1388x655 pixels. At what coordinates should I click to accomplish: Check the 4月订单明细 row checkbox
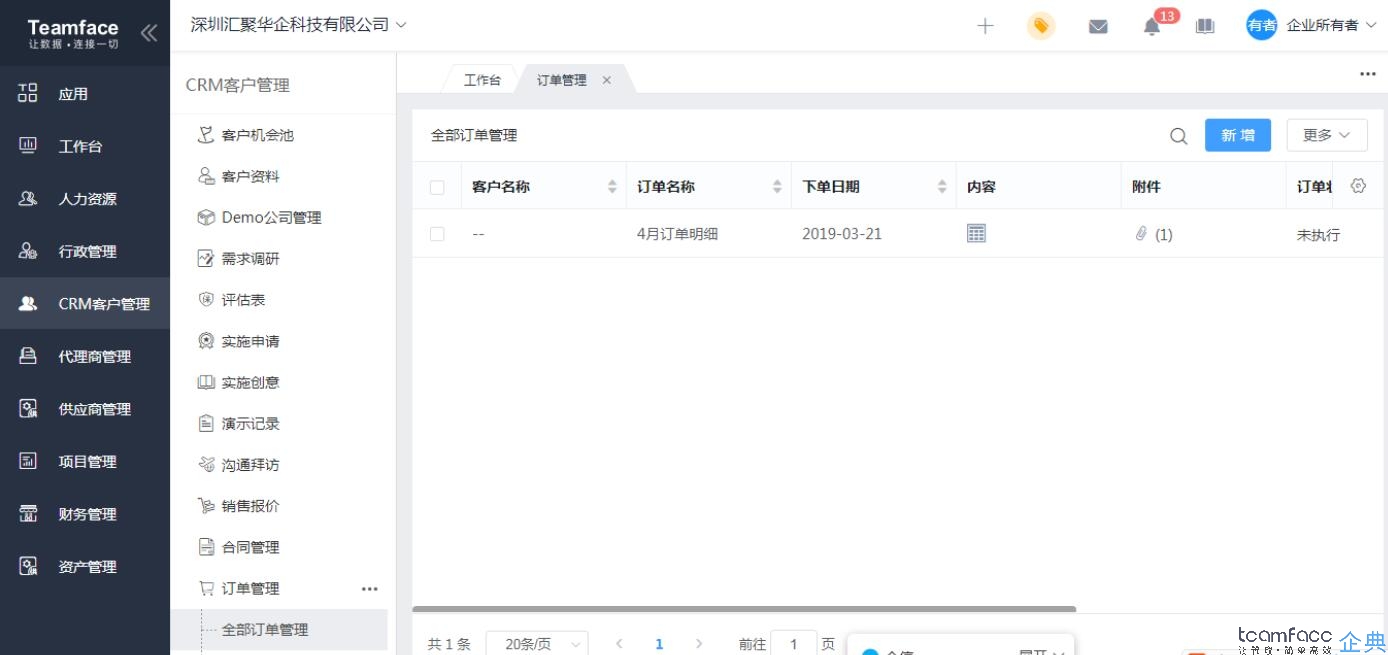click(437, 234)
